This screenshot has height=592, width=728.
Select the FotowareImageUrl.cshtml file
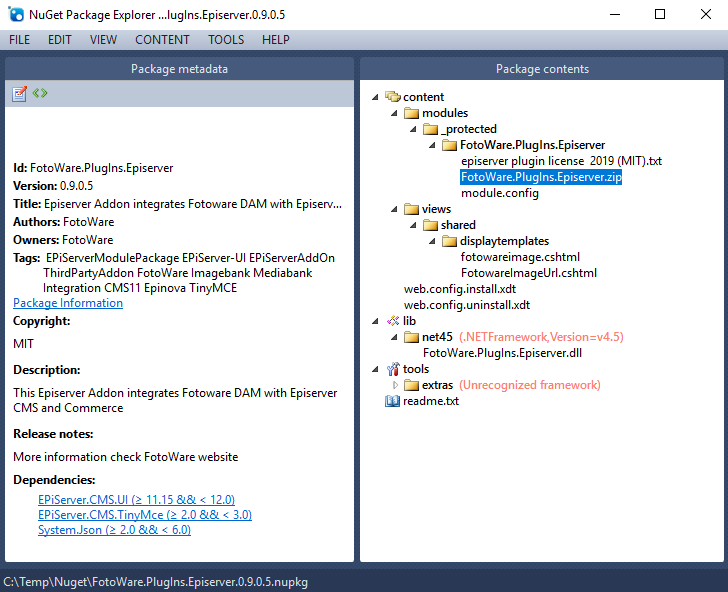(529, 273)
